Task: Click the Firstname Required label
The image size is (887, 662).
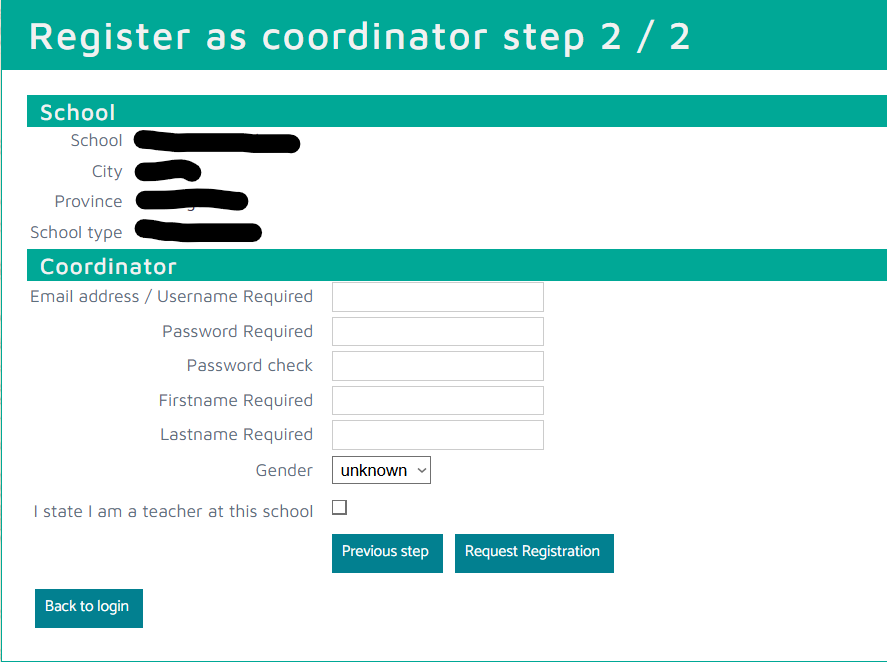Action: point(235,400)
